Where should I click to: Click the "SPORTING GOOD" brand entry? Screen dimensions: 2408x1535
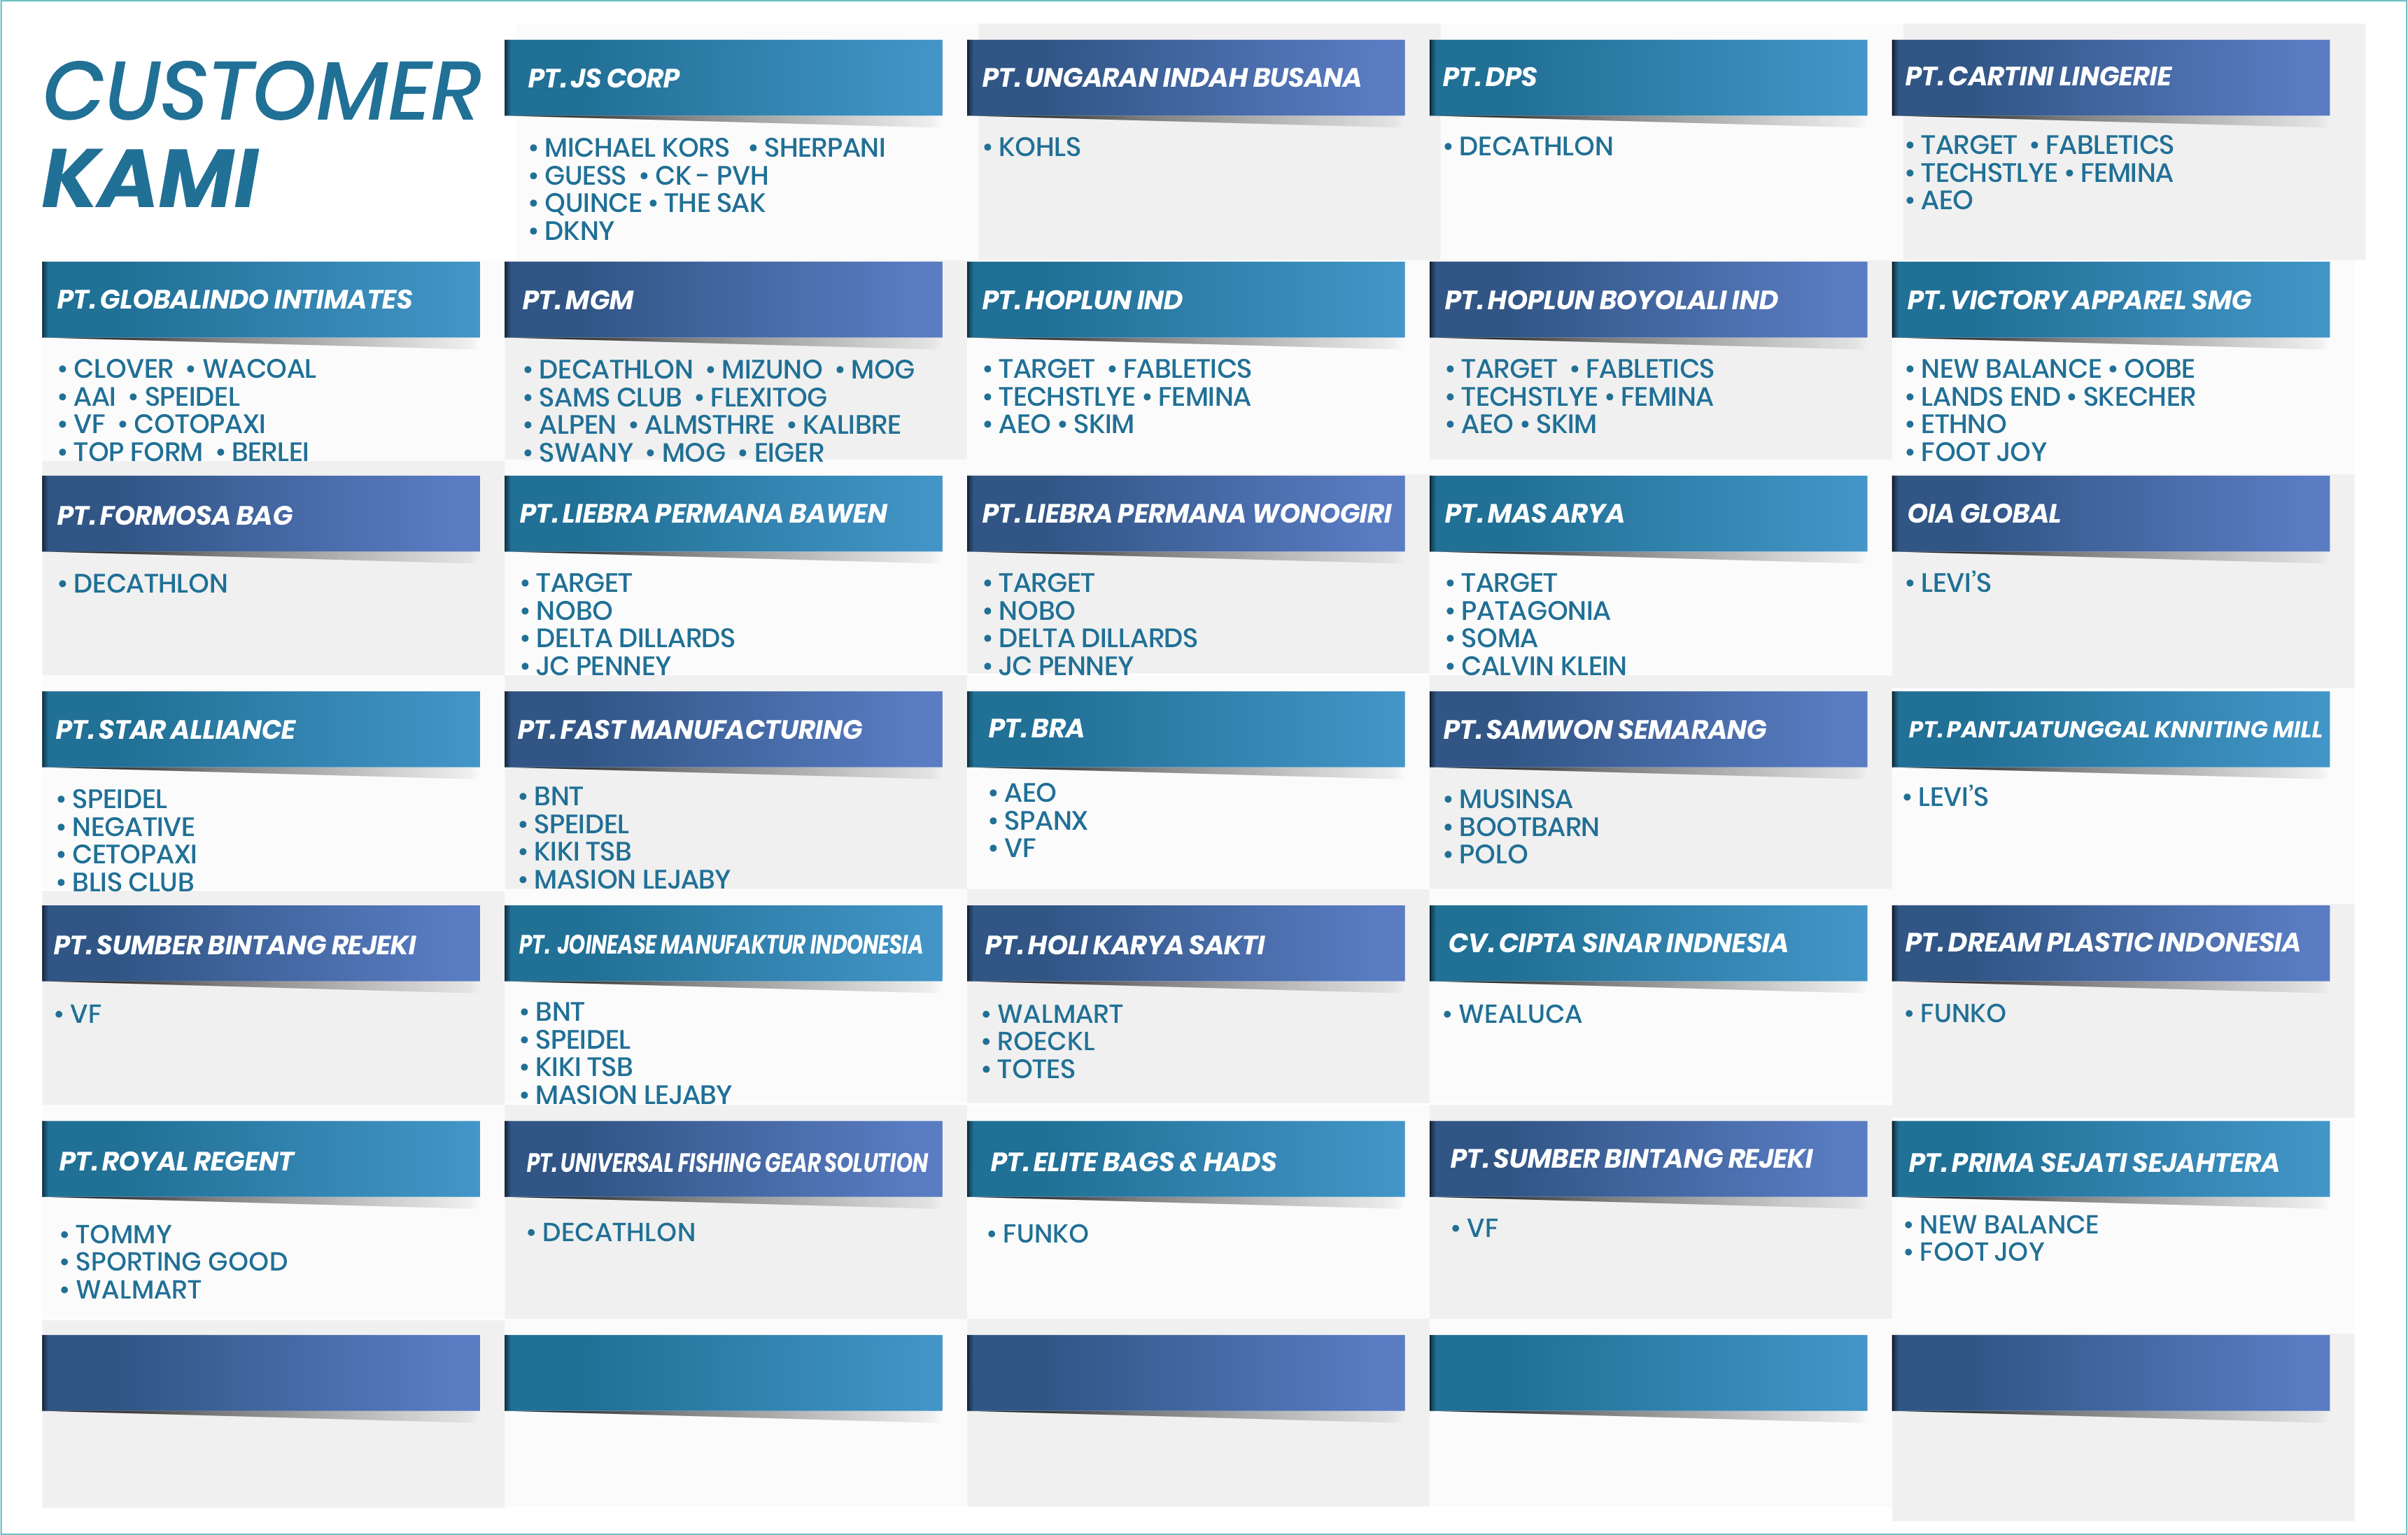181,1262
